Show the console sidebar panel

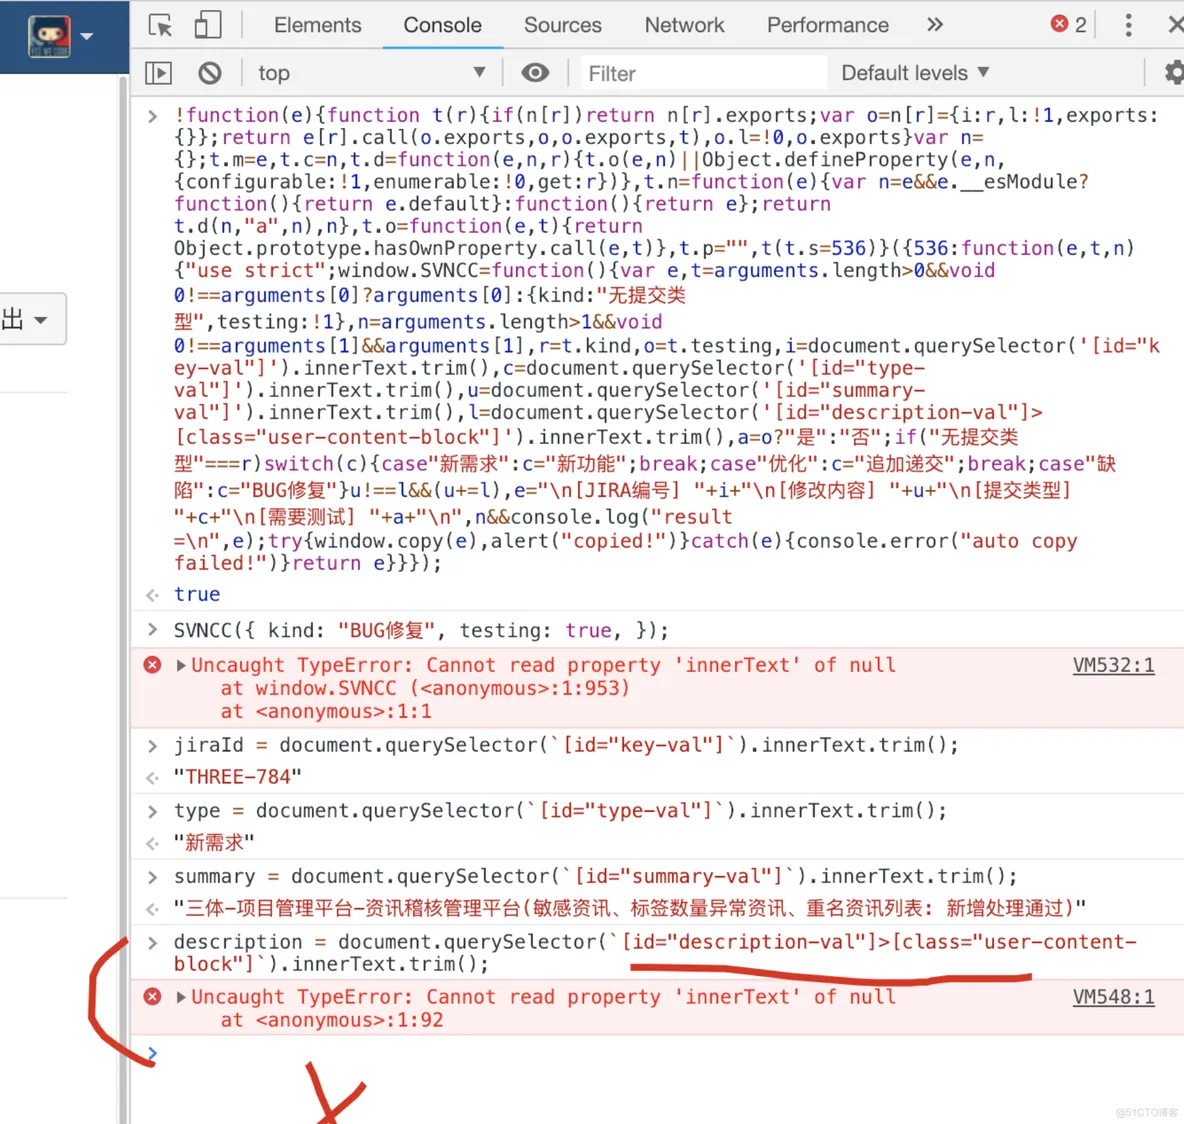click(159, 73)
